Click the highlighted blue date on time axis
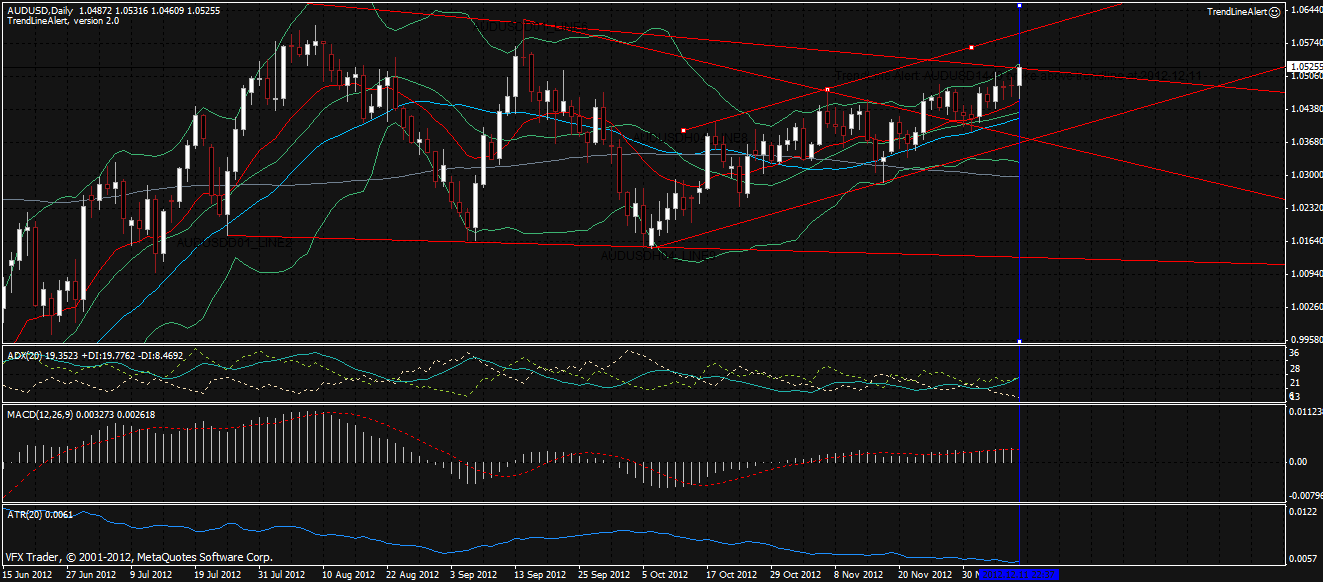 click(1018, 575)
